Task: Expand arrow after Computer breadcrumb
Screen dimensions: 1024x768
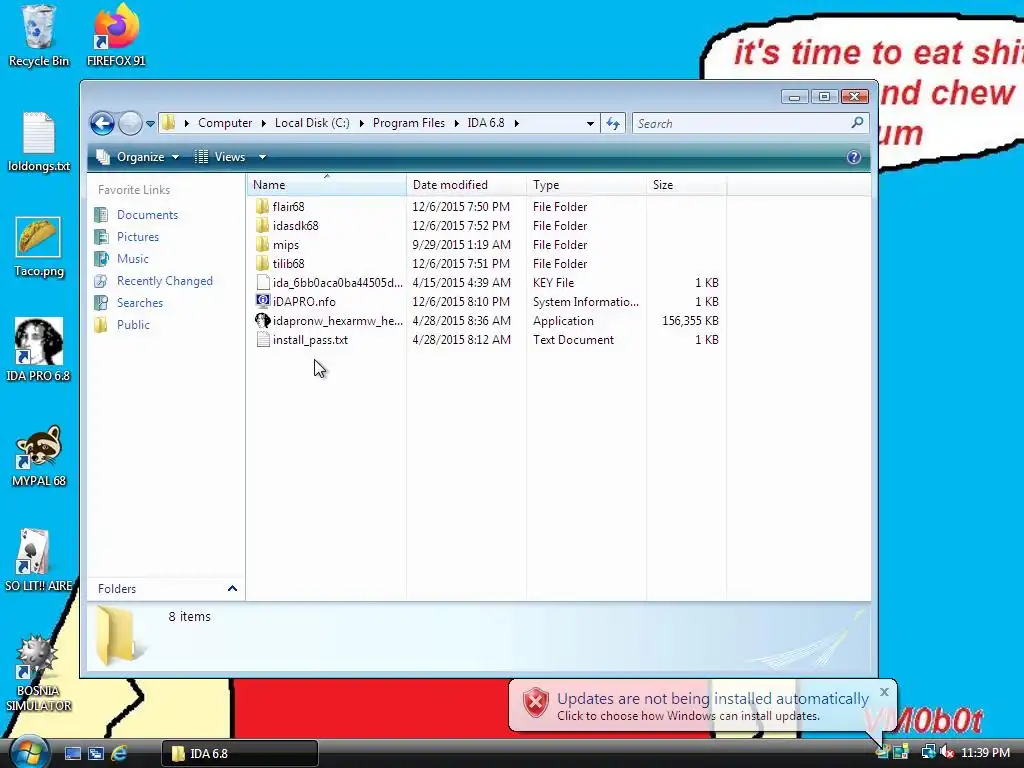Action: [263, 123]
